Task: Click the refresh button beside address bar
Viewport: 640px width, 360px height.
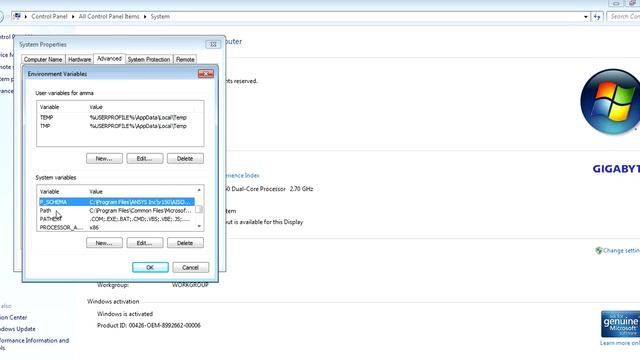Action: [597, 17]
